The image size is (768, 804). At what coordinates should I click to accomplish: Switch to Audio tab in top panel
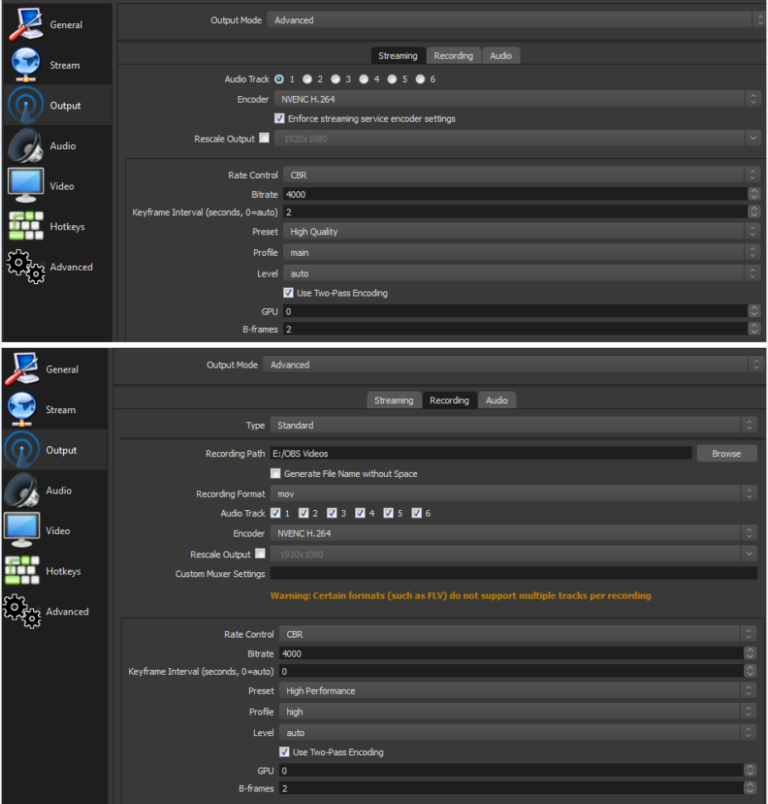(501, 55)
